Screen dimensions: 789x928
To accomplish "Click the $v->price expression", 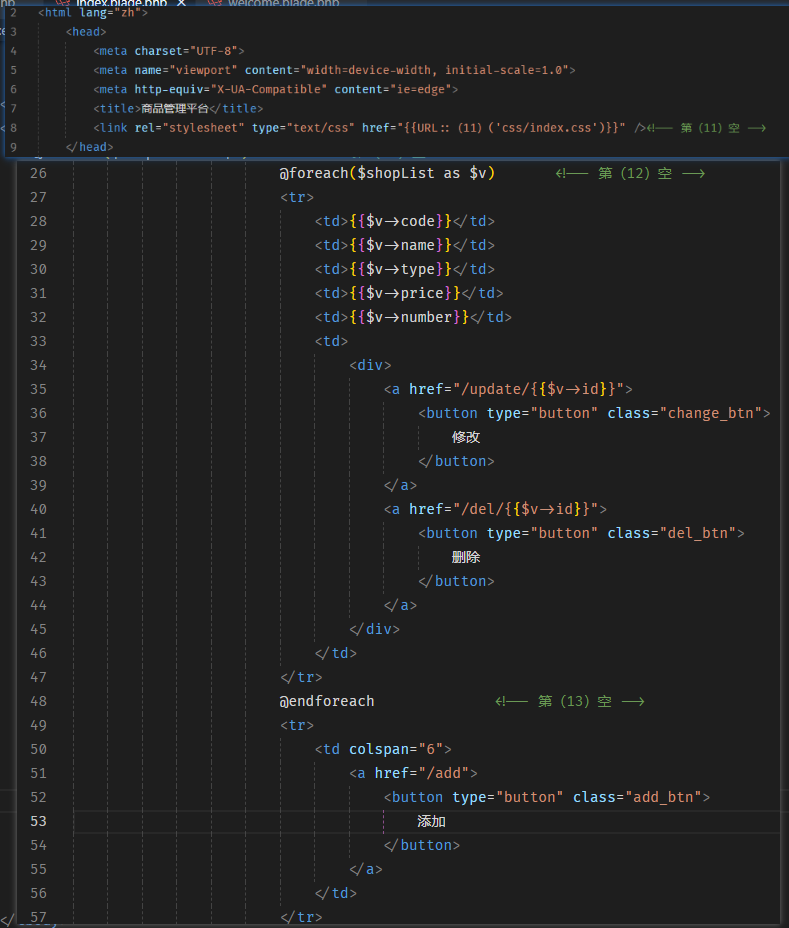I will (405, 293).
